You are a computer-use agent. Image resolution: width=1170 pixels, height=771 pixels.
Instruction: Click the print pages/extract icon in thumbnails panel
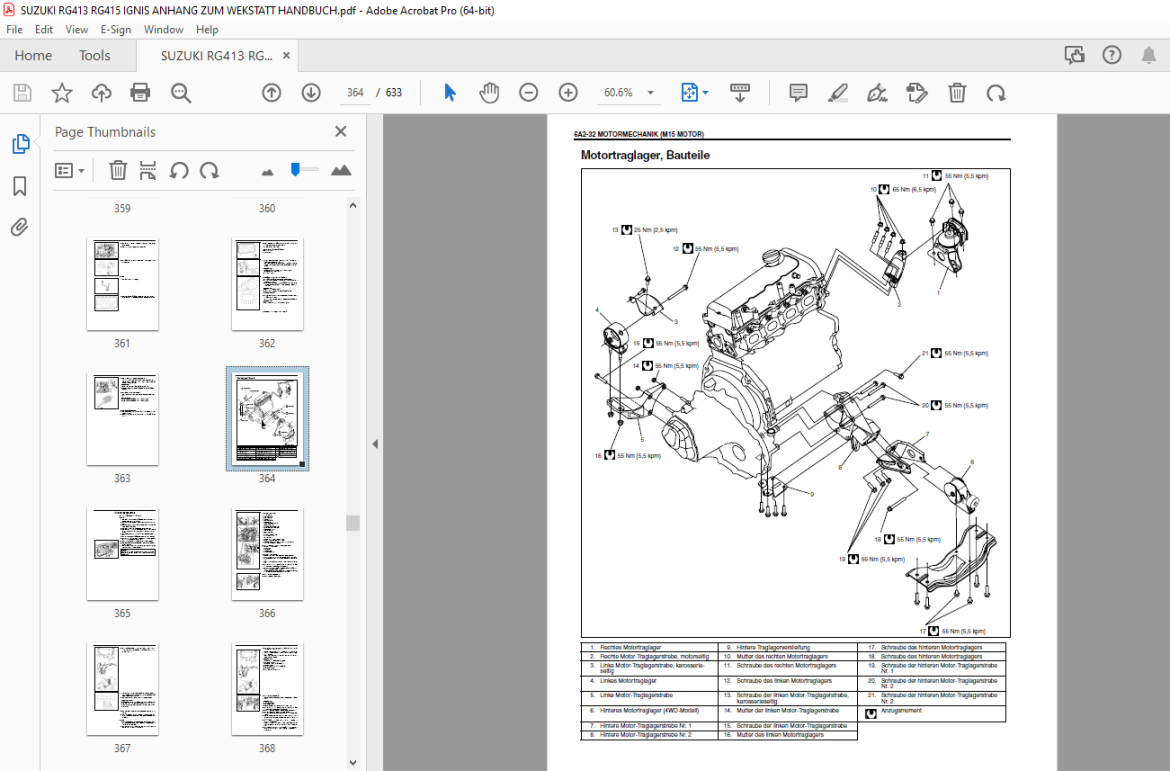pyautogui.click(x=148, y=170)
